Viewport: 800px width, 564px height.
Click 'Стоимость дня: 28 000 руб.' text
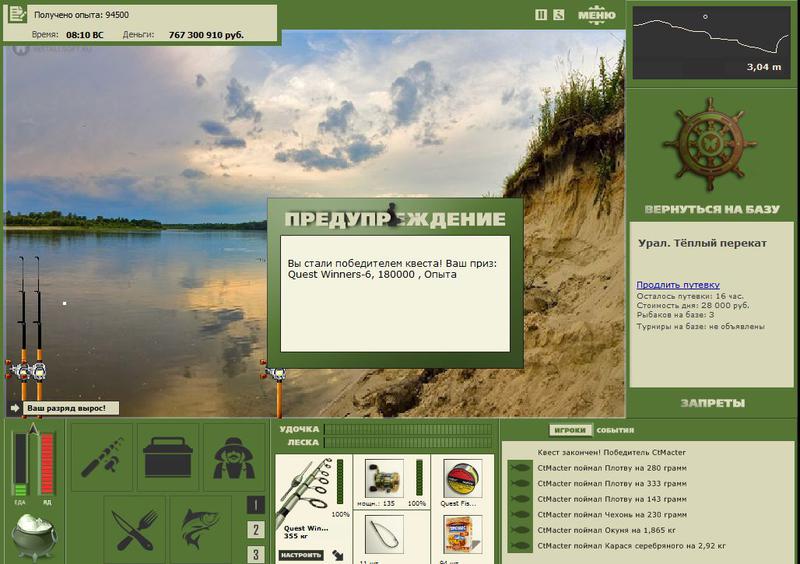693,305
